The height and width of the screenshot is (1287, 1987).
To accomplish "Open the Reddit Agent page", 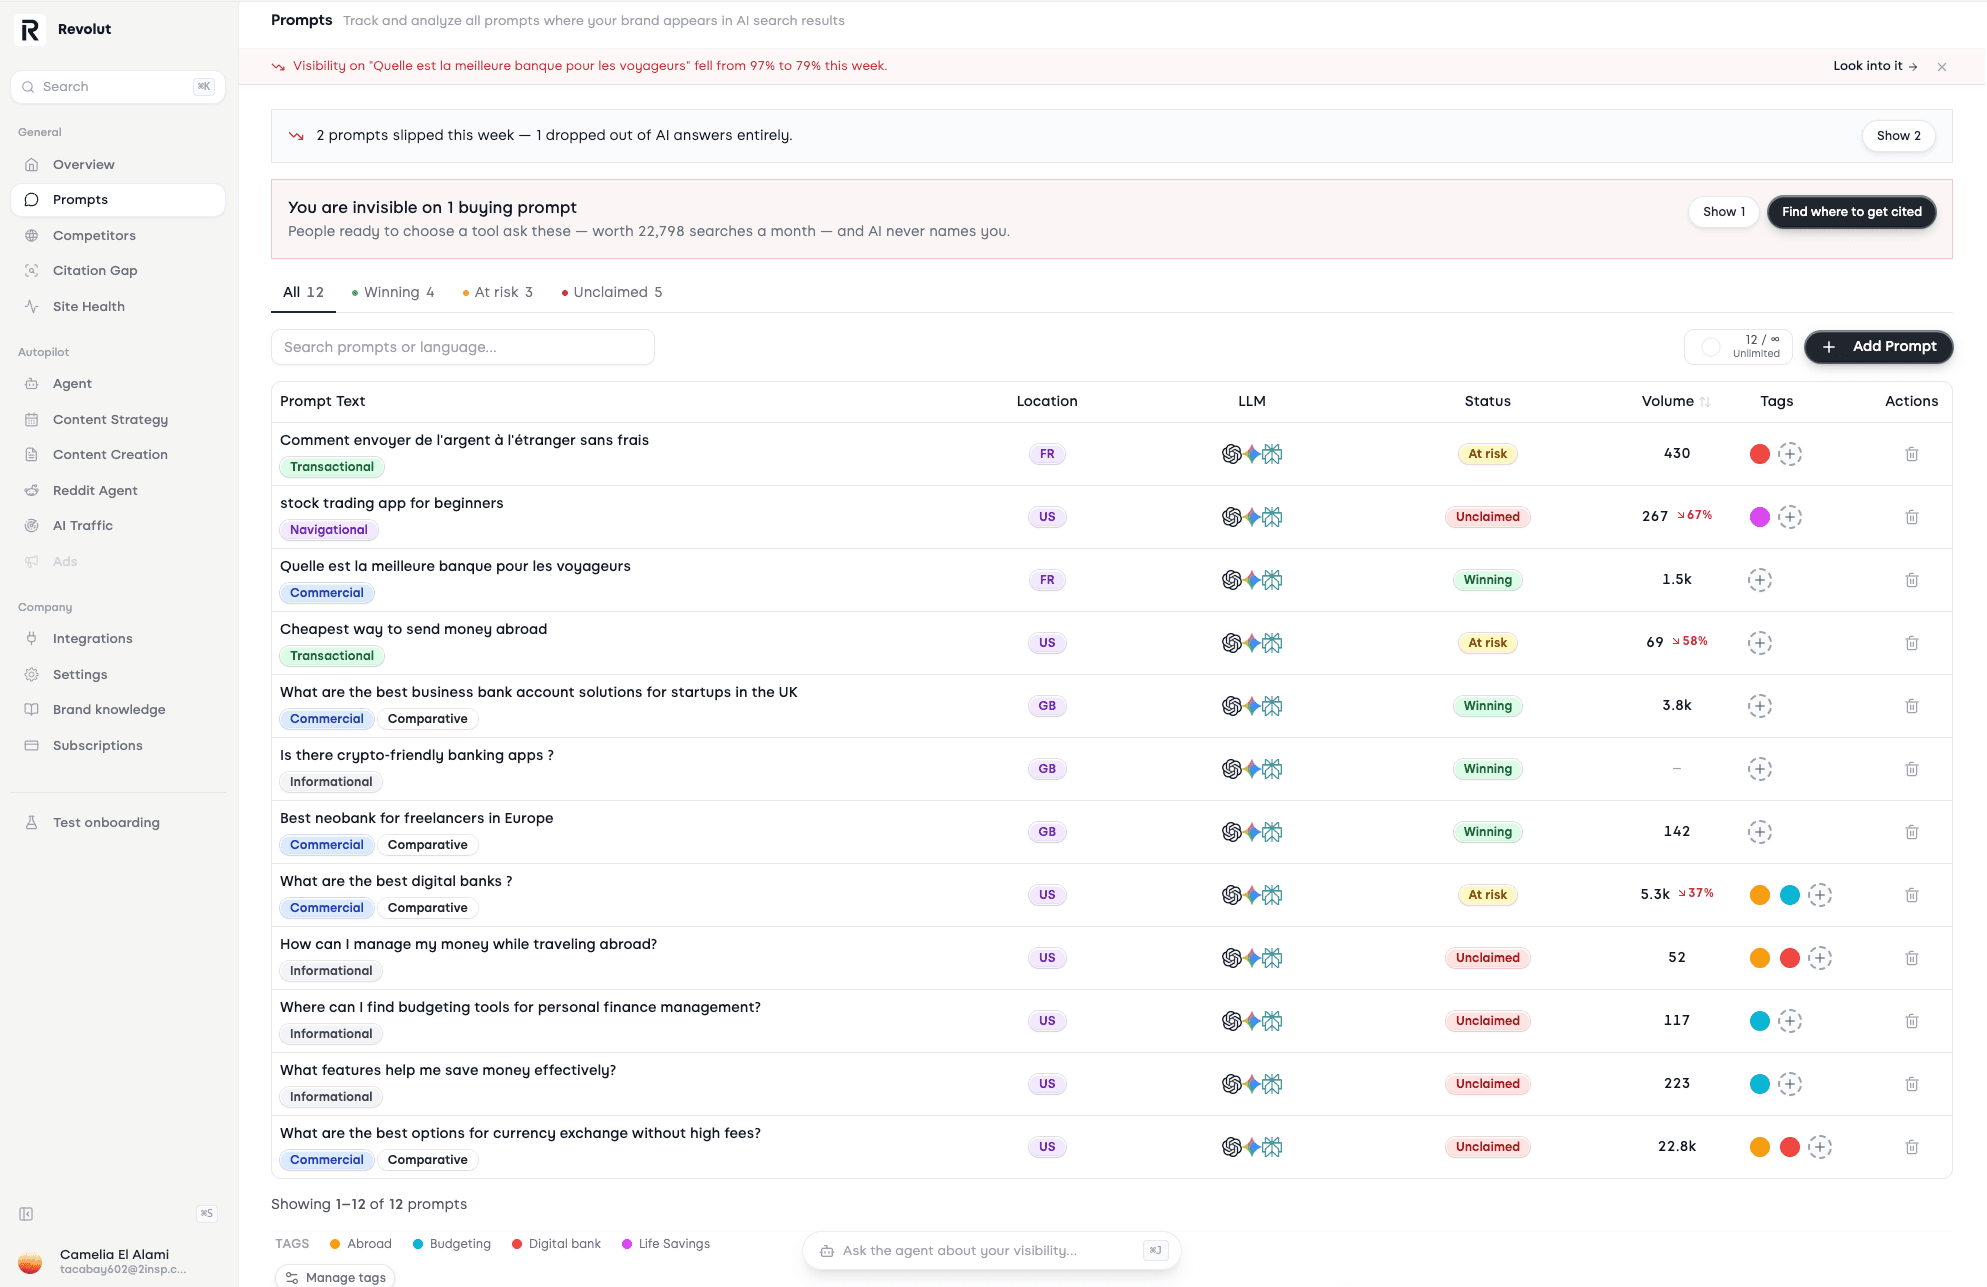I will point(118,491).
